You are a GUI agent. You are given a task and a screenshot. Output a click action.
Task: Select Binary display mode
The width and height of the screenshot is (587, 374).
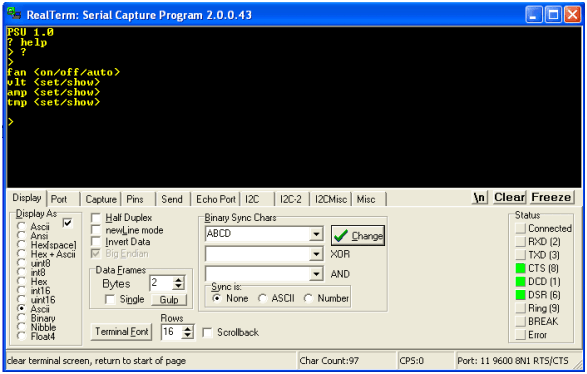21,318
